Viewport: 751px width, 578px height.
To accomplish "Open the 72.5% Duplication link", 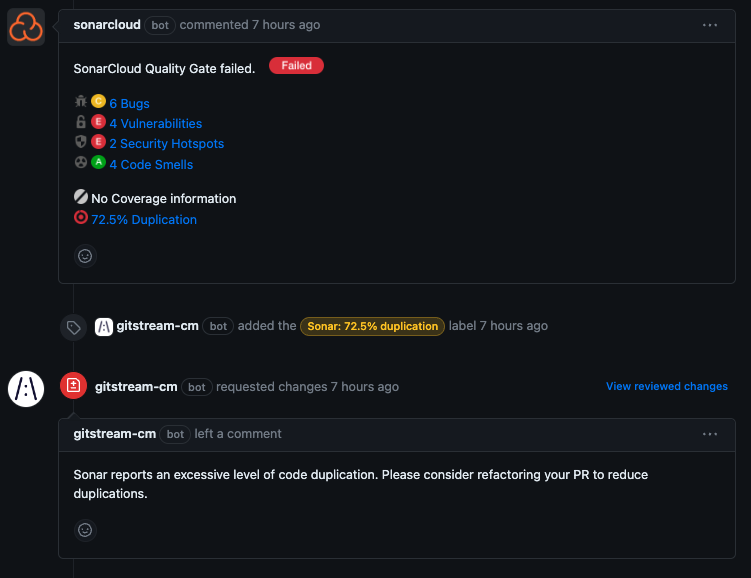I will pyautogui.click(x=144, y=220).
